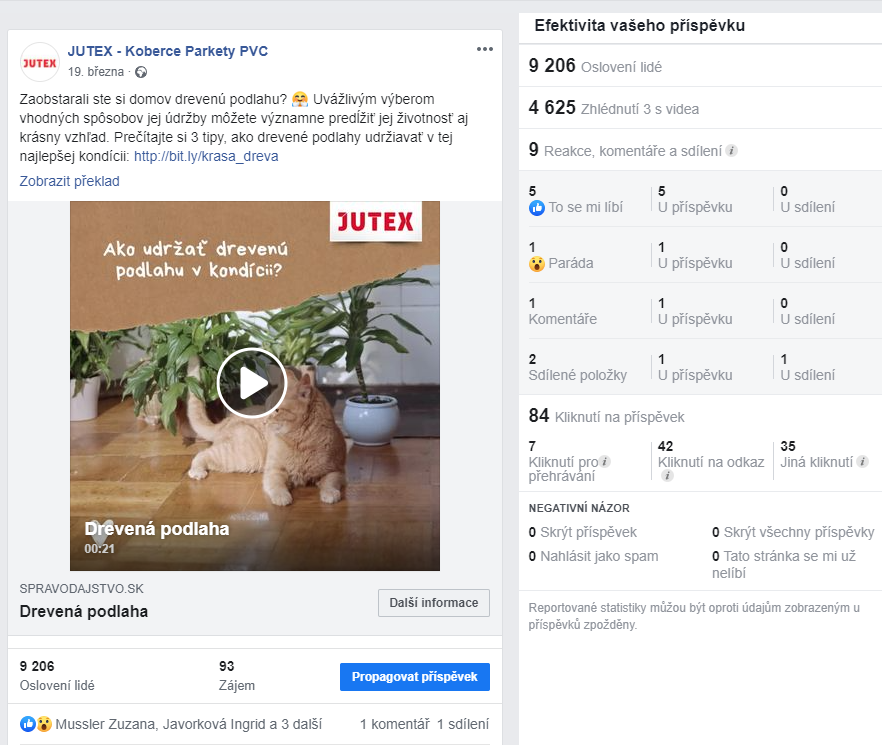
Task: Click the info icon next to Jiná kliknutí
Action: tap(862, 461)
